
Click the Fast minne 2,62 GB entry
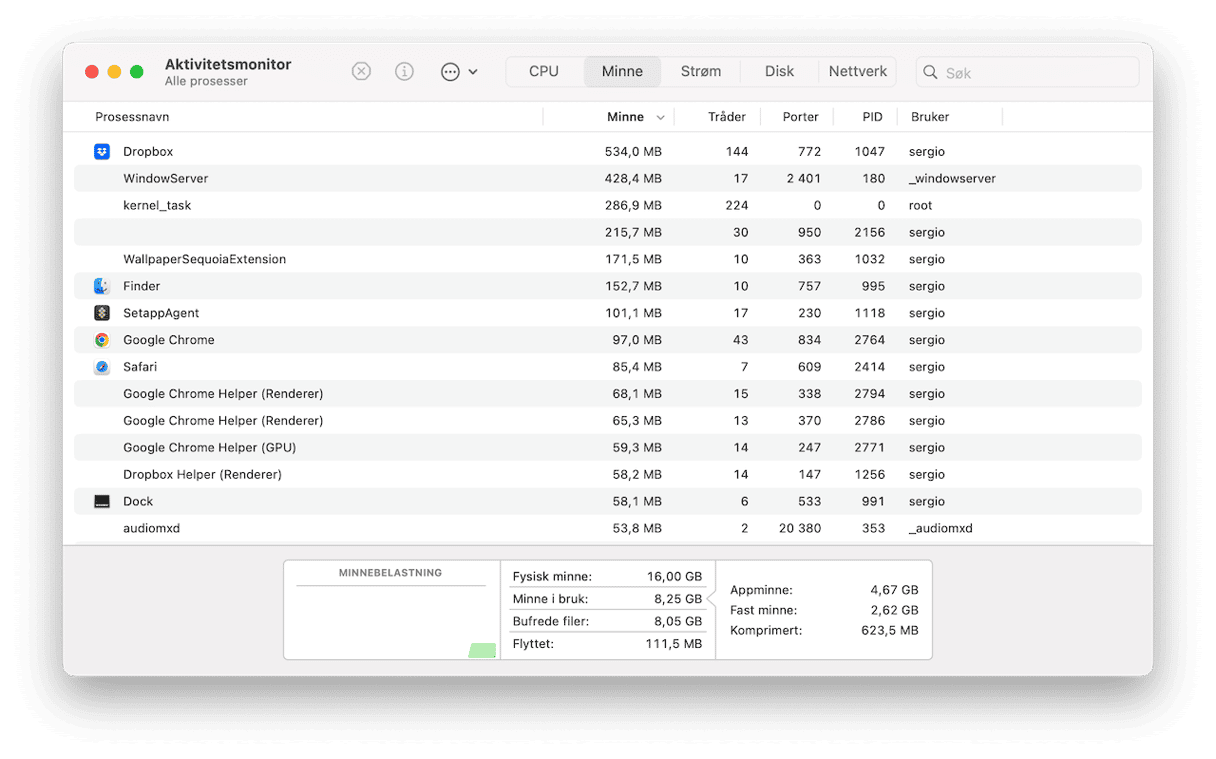click(824, 610)
